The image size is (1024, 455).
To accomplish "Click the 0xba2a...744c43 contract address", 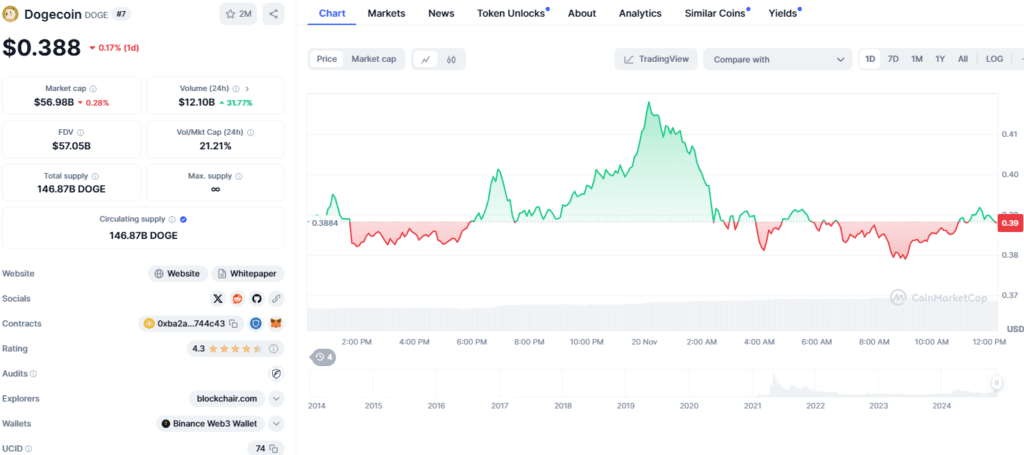I will click(x=191, y=323).
